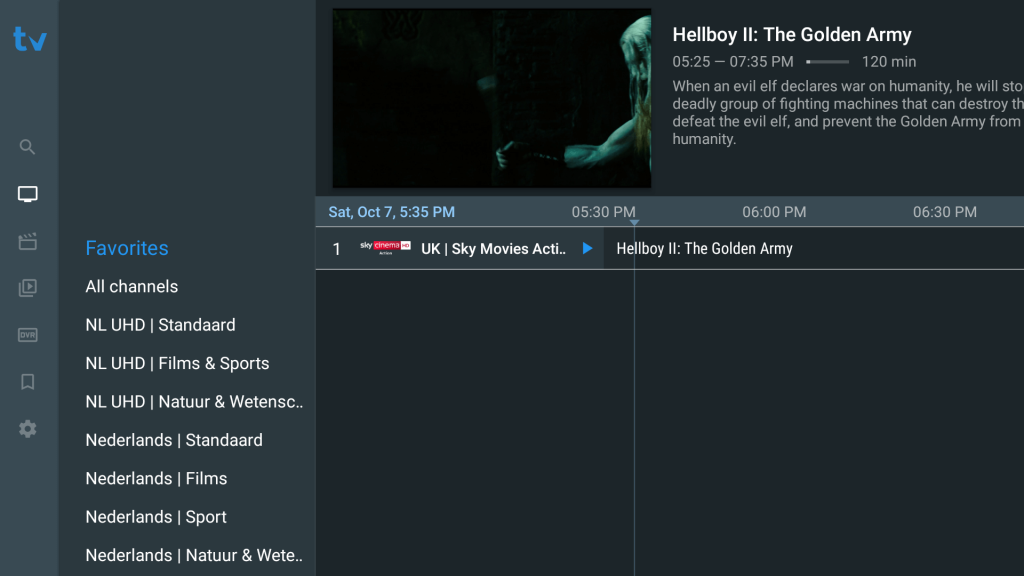Viewport: 1024px width, 576px height.
Task: Open settings via the gear icon
Action: click(28, 429)
